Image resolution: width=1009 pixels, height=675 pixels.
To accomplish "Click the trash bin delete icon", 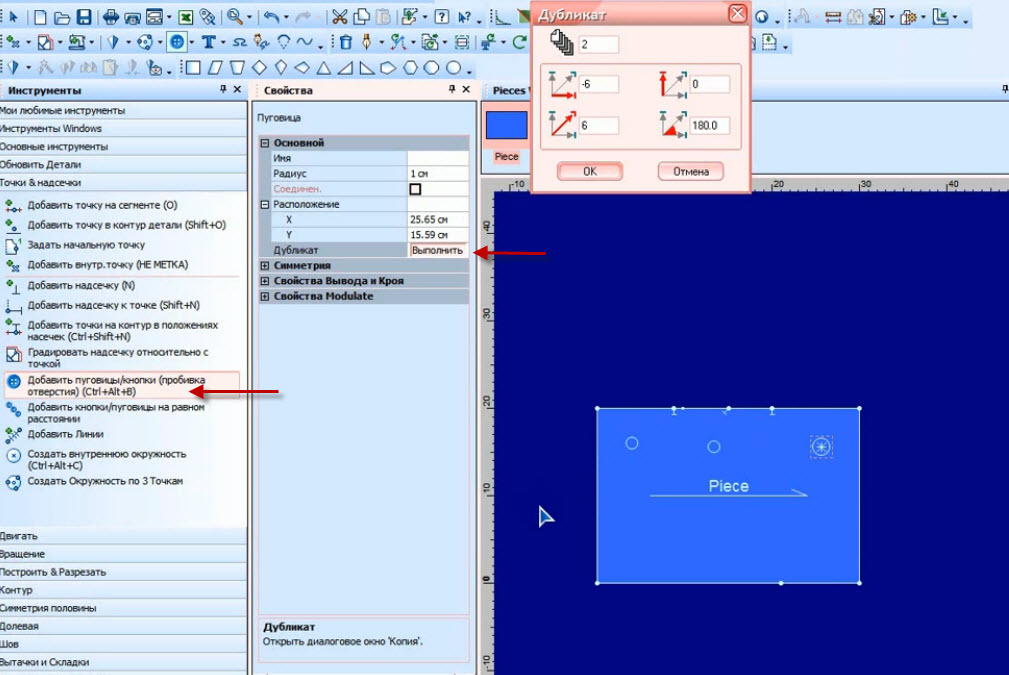I will click(x=346, y=42).
